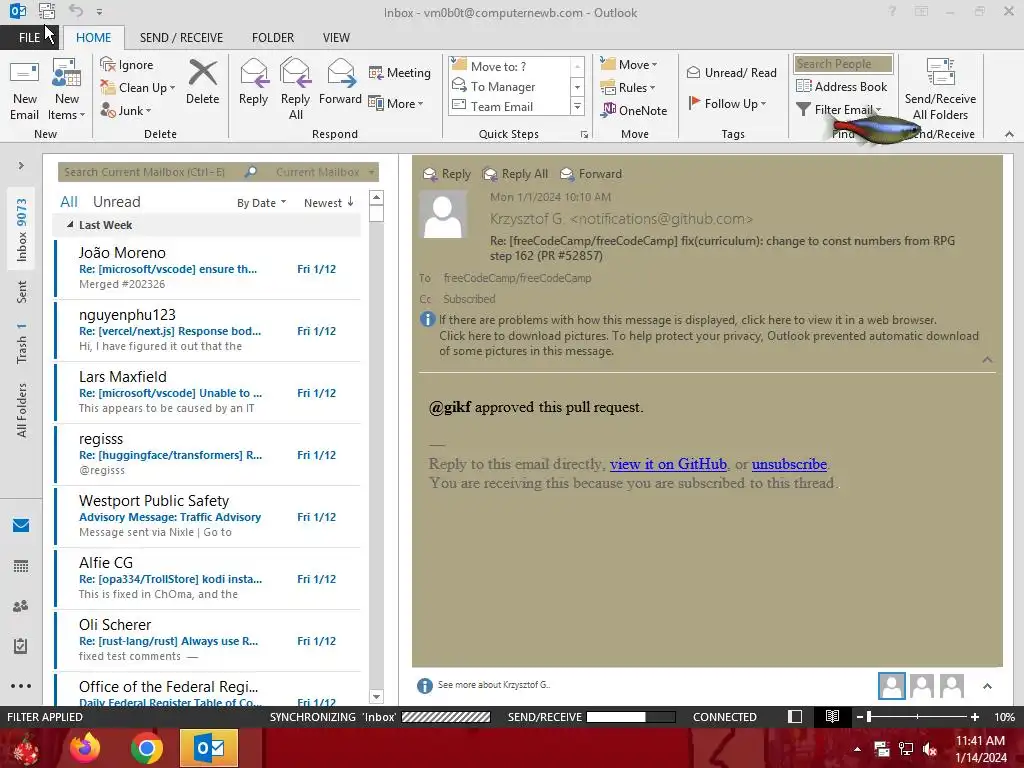Open the Move dropdown
The width and height of the screenshot is (1024, 768).
628,65
